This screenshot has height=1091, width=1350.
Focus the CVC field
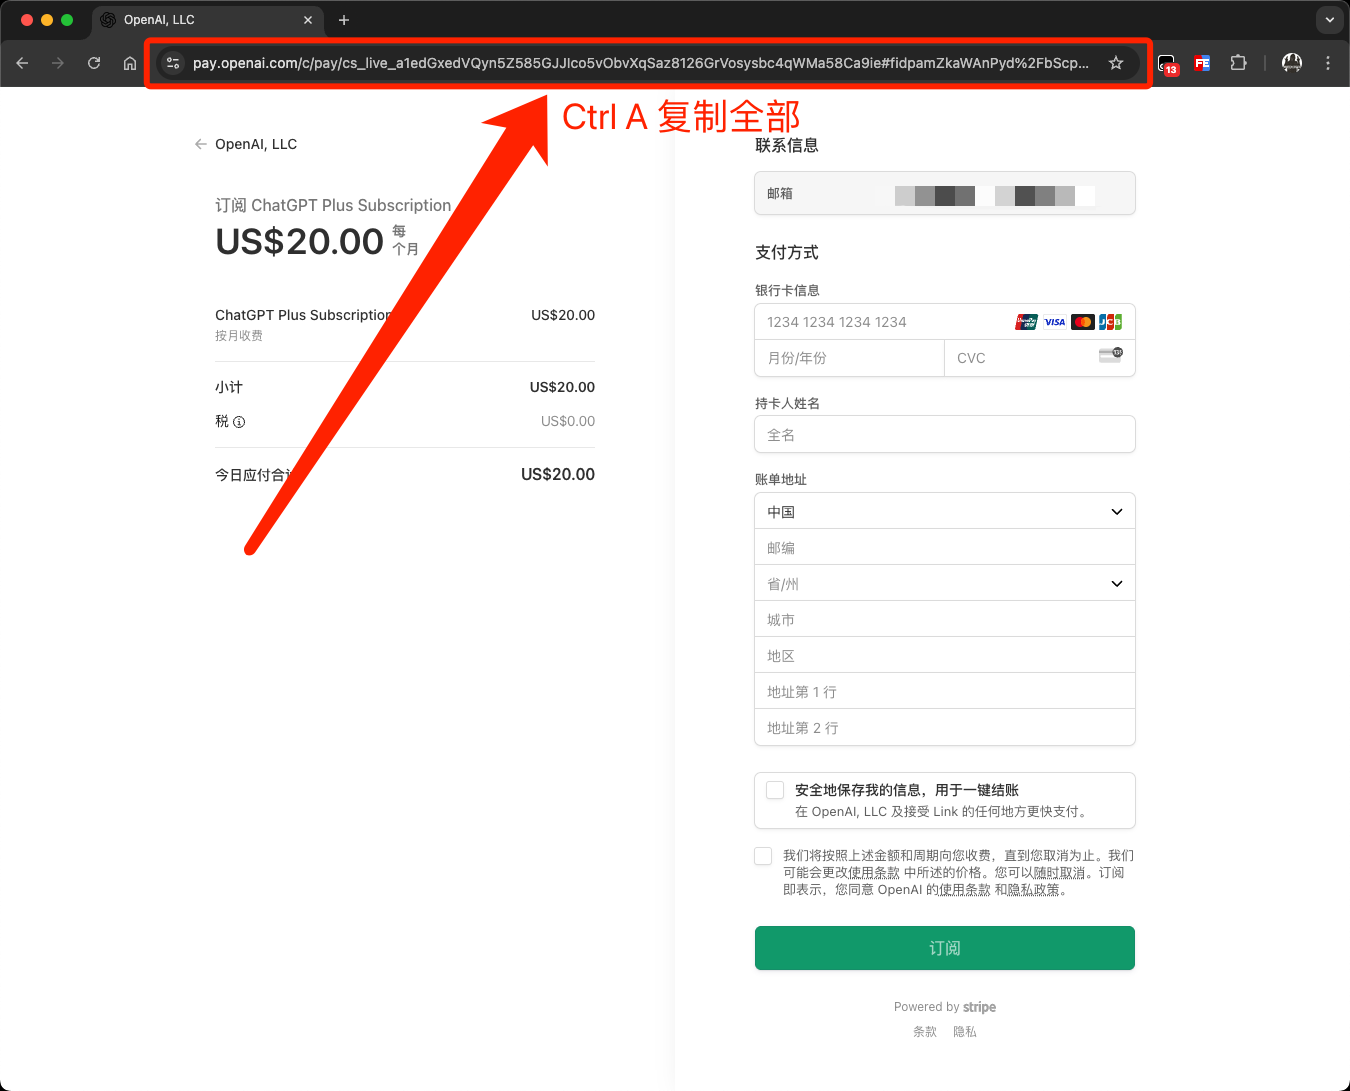(x=1040, y=358)
